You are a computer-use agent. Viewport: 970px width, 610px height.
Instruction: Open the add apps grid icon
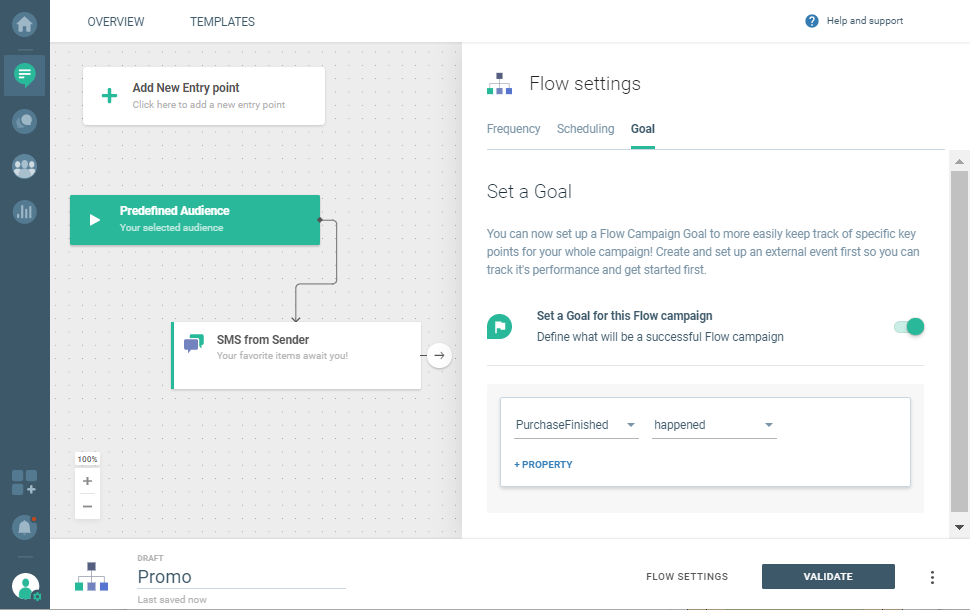24,482
